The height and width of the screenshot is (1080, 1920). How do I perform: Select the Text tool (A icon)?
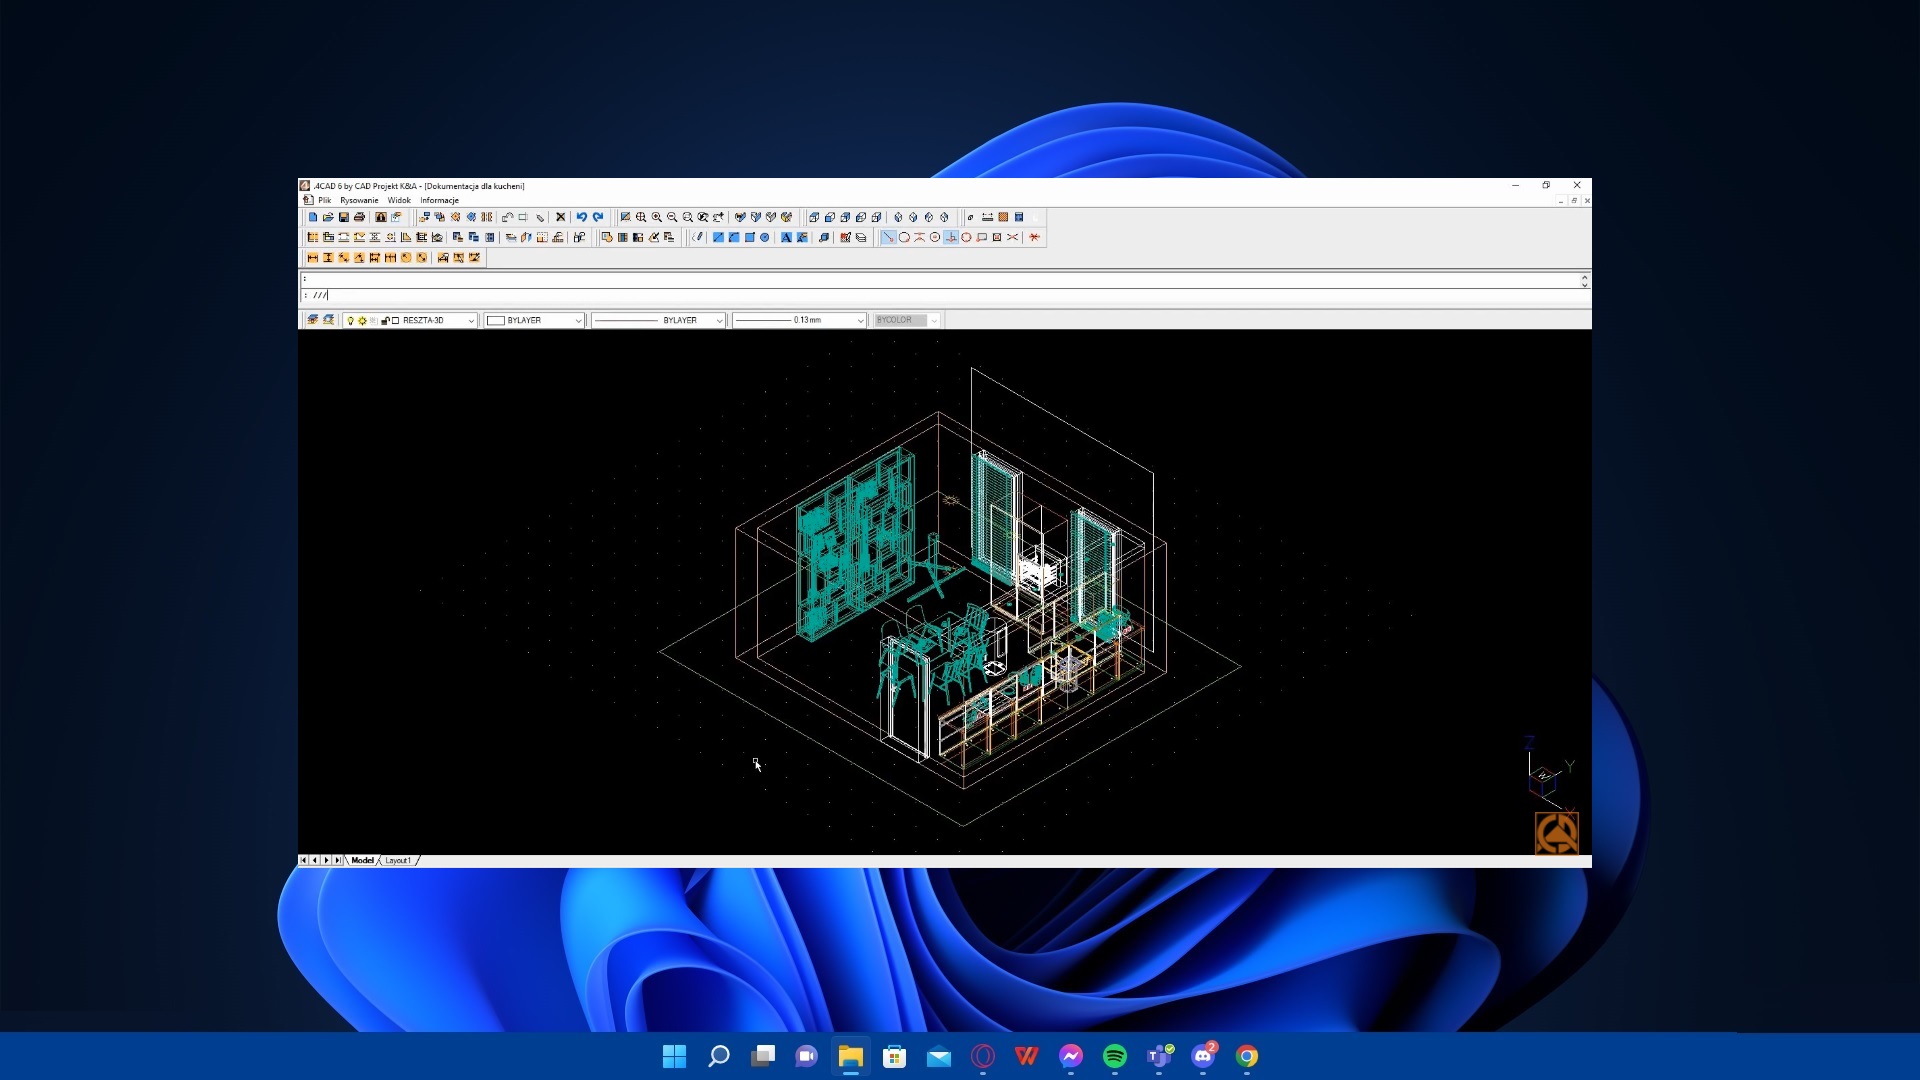[786, 238]
